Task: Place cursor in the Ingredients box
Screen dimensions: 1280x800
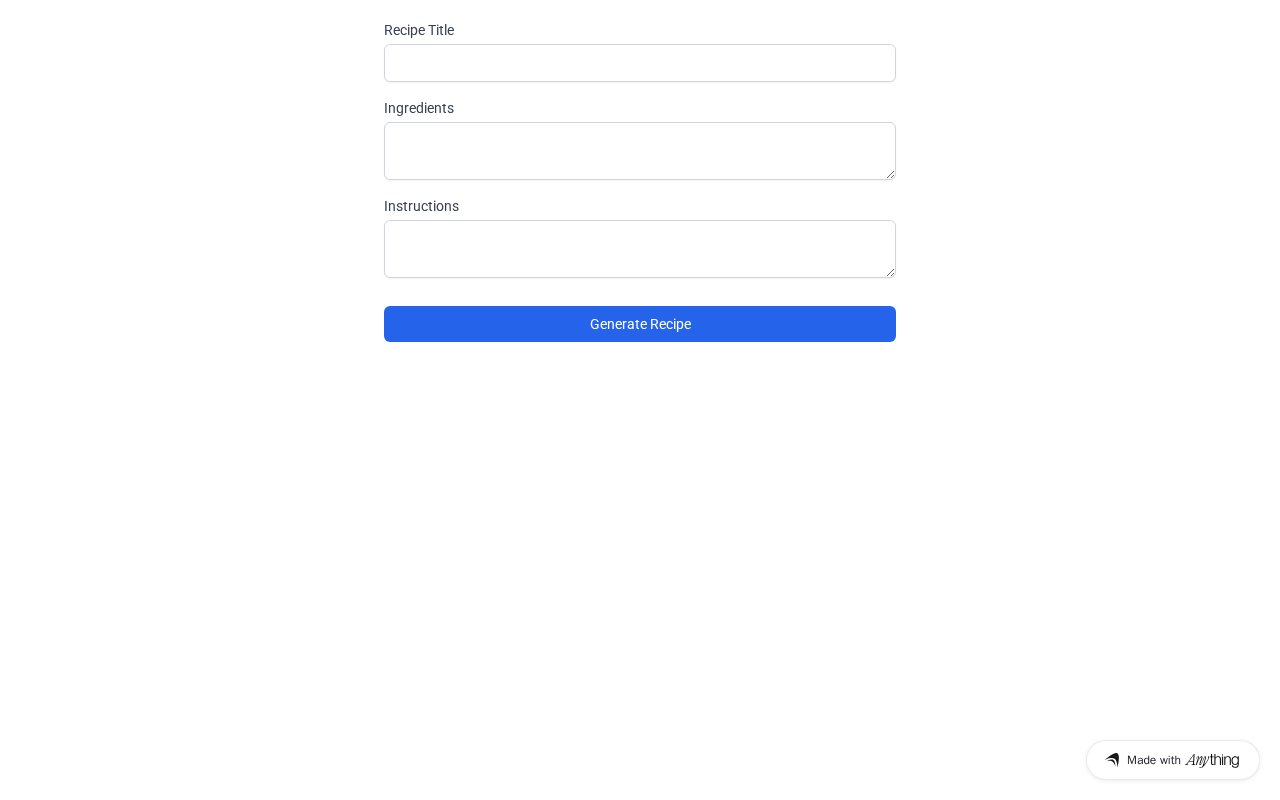Action: [640, 151]
